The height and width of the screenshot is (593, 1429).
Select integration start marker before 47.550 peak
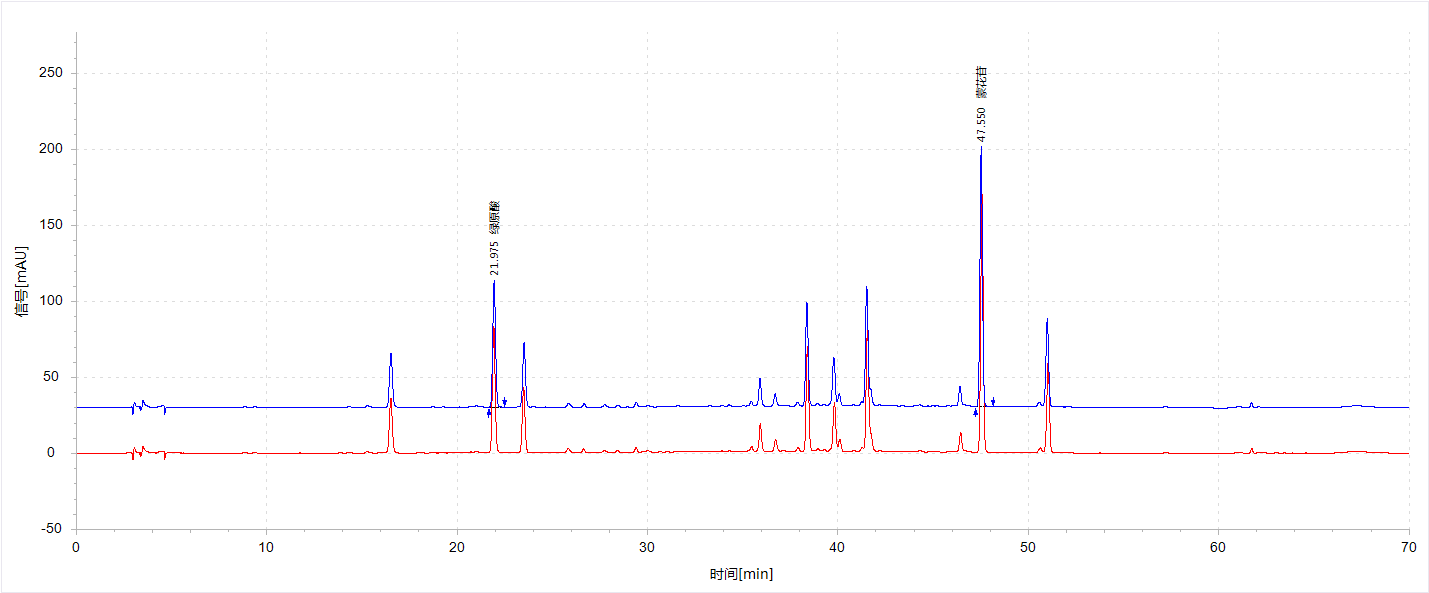coord(975,413)
